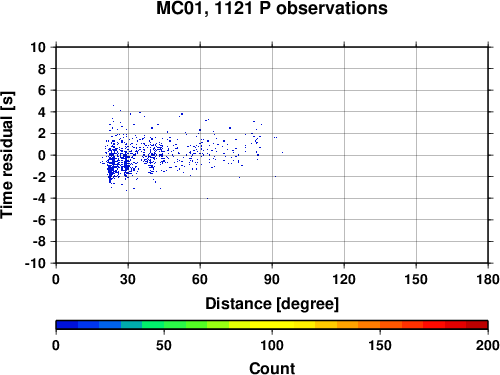This screenshot has height=375, width=500.
Task: Click the x-axis tick label '120'
Action: pos(344,279)
